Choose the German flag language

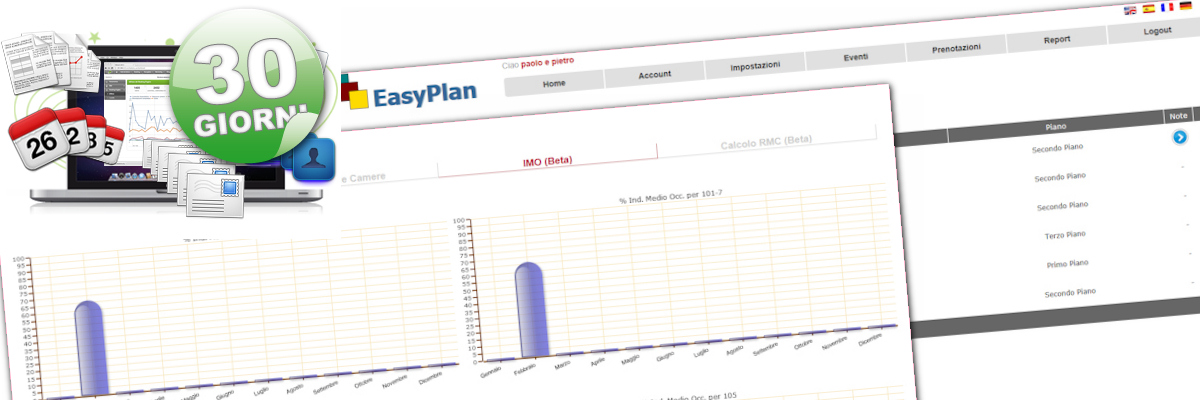(x=1185, y=6)
